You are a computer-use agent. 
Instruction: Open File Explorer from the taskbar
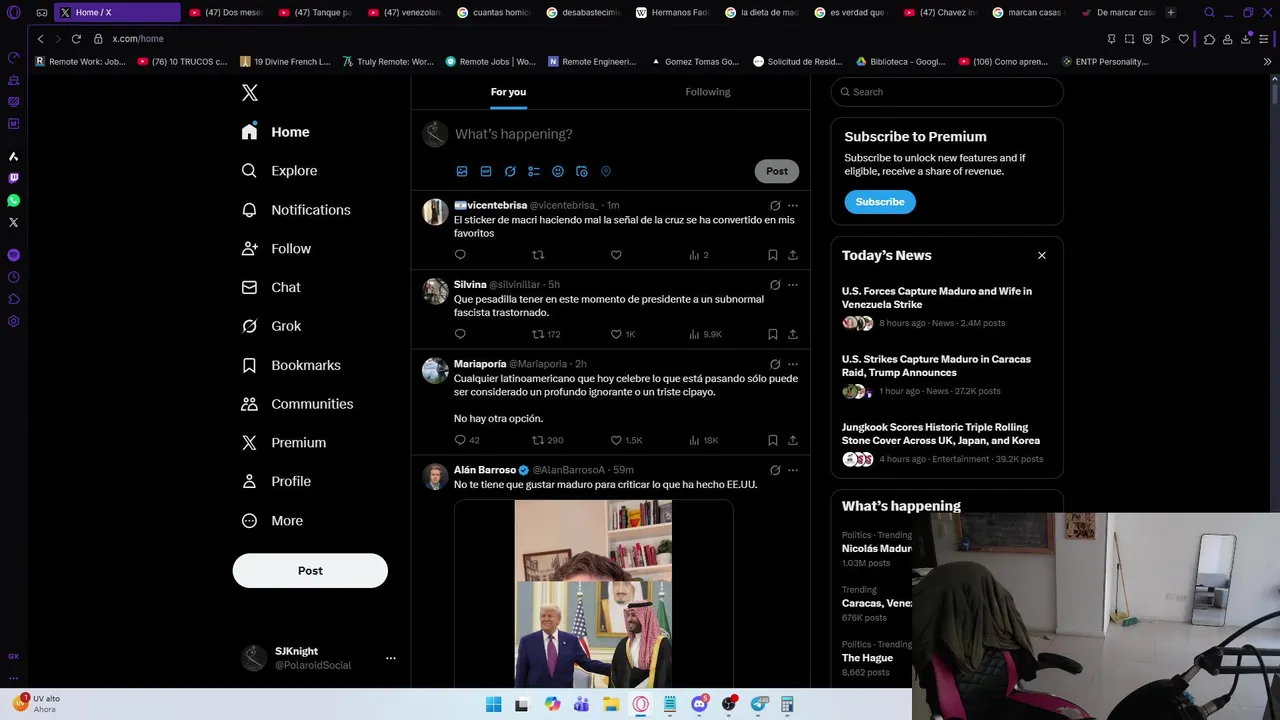(611, 705)
